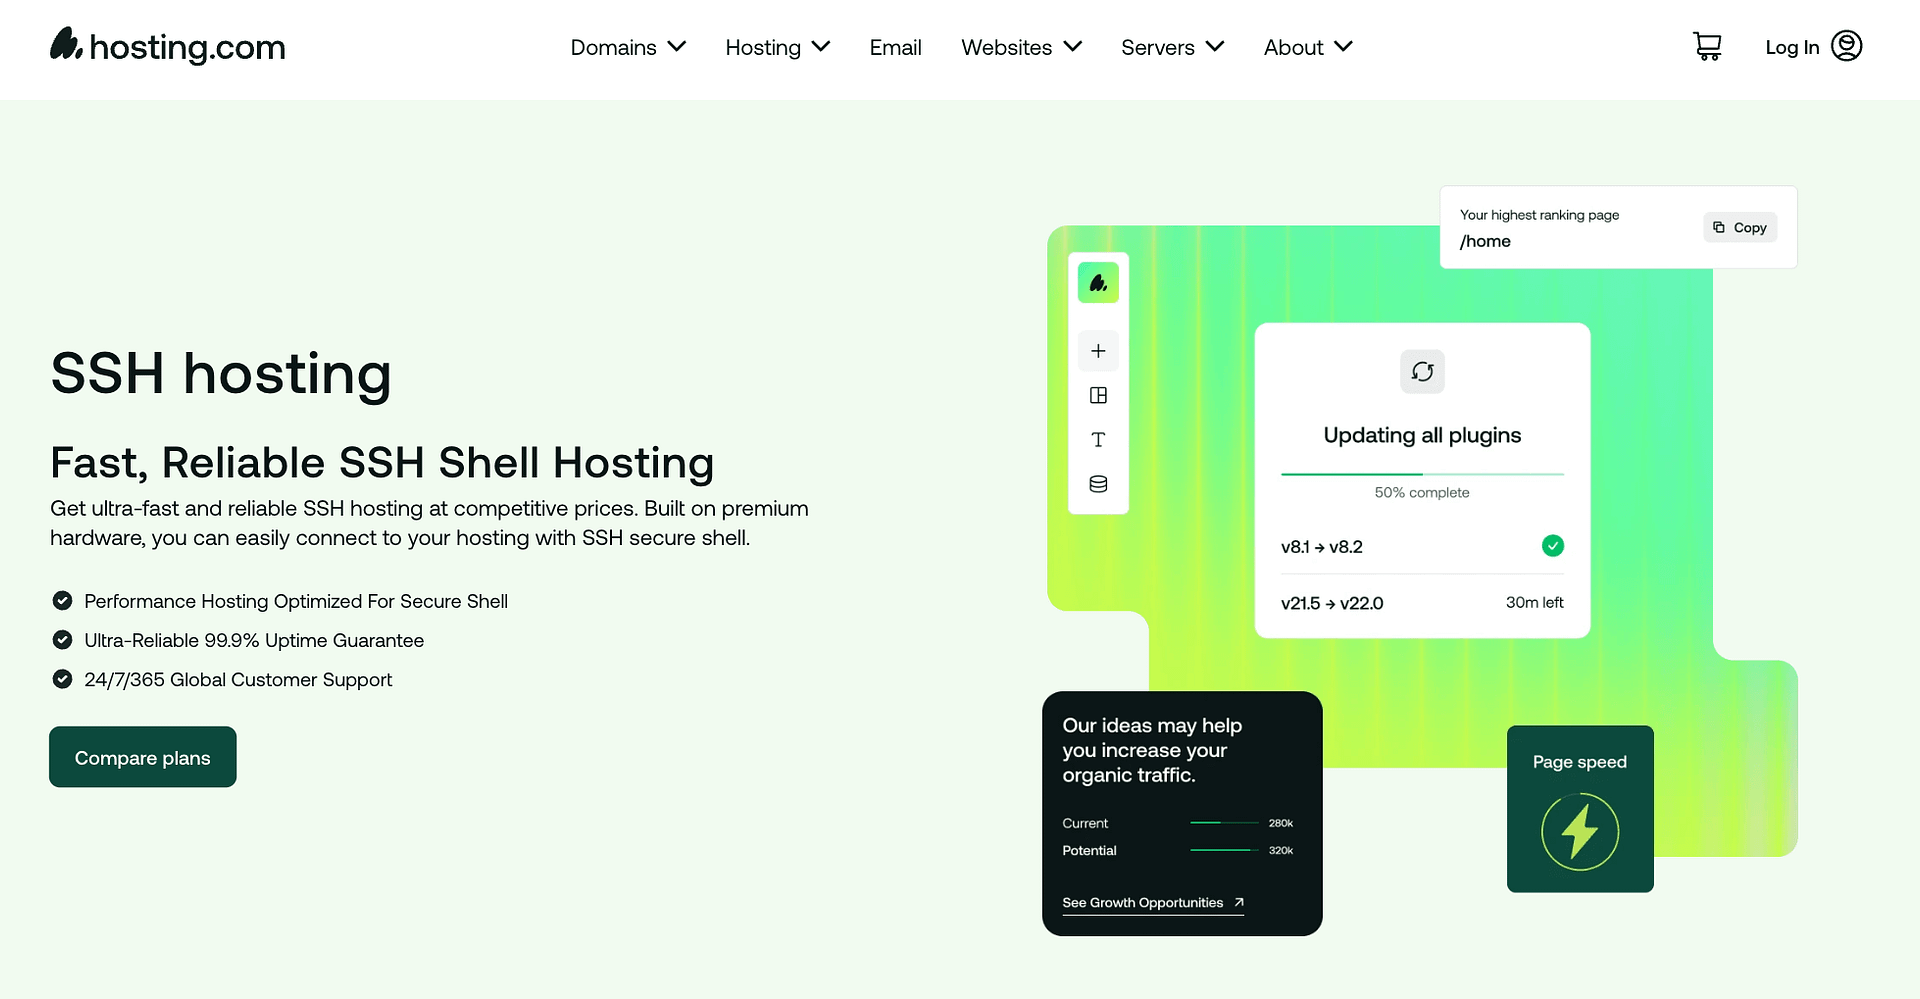Viewport: 1920px width, 999px height.
Task: Click the Compare plans button
Action: (x=142, y=757)
